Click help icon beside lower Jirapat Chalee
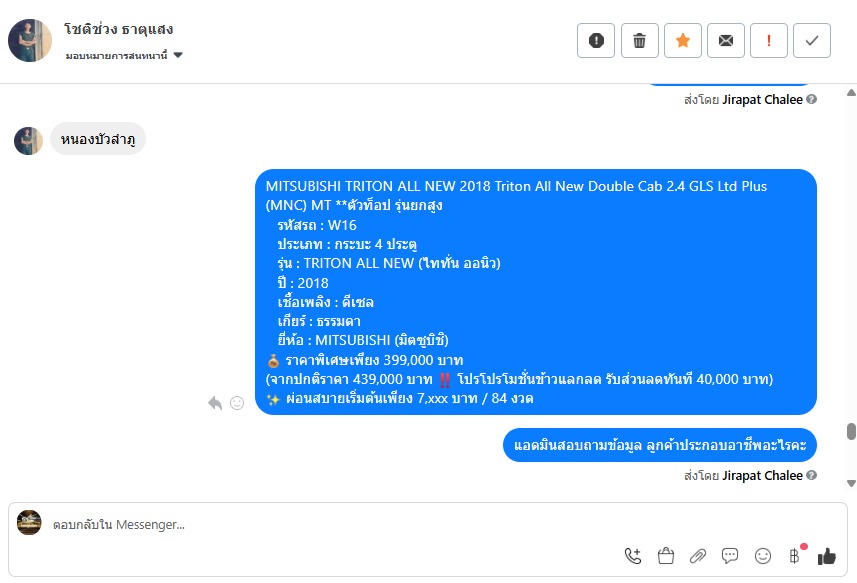The image size is (857, 583). click(812, 475)
